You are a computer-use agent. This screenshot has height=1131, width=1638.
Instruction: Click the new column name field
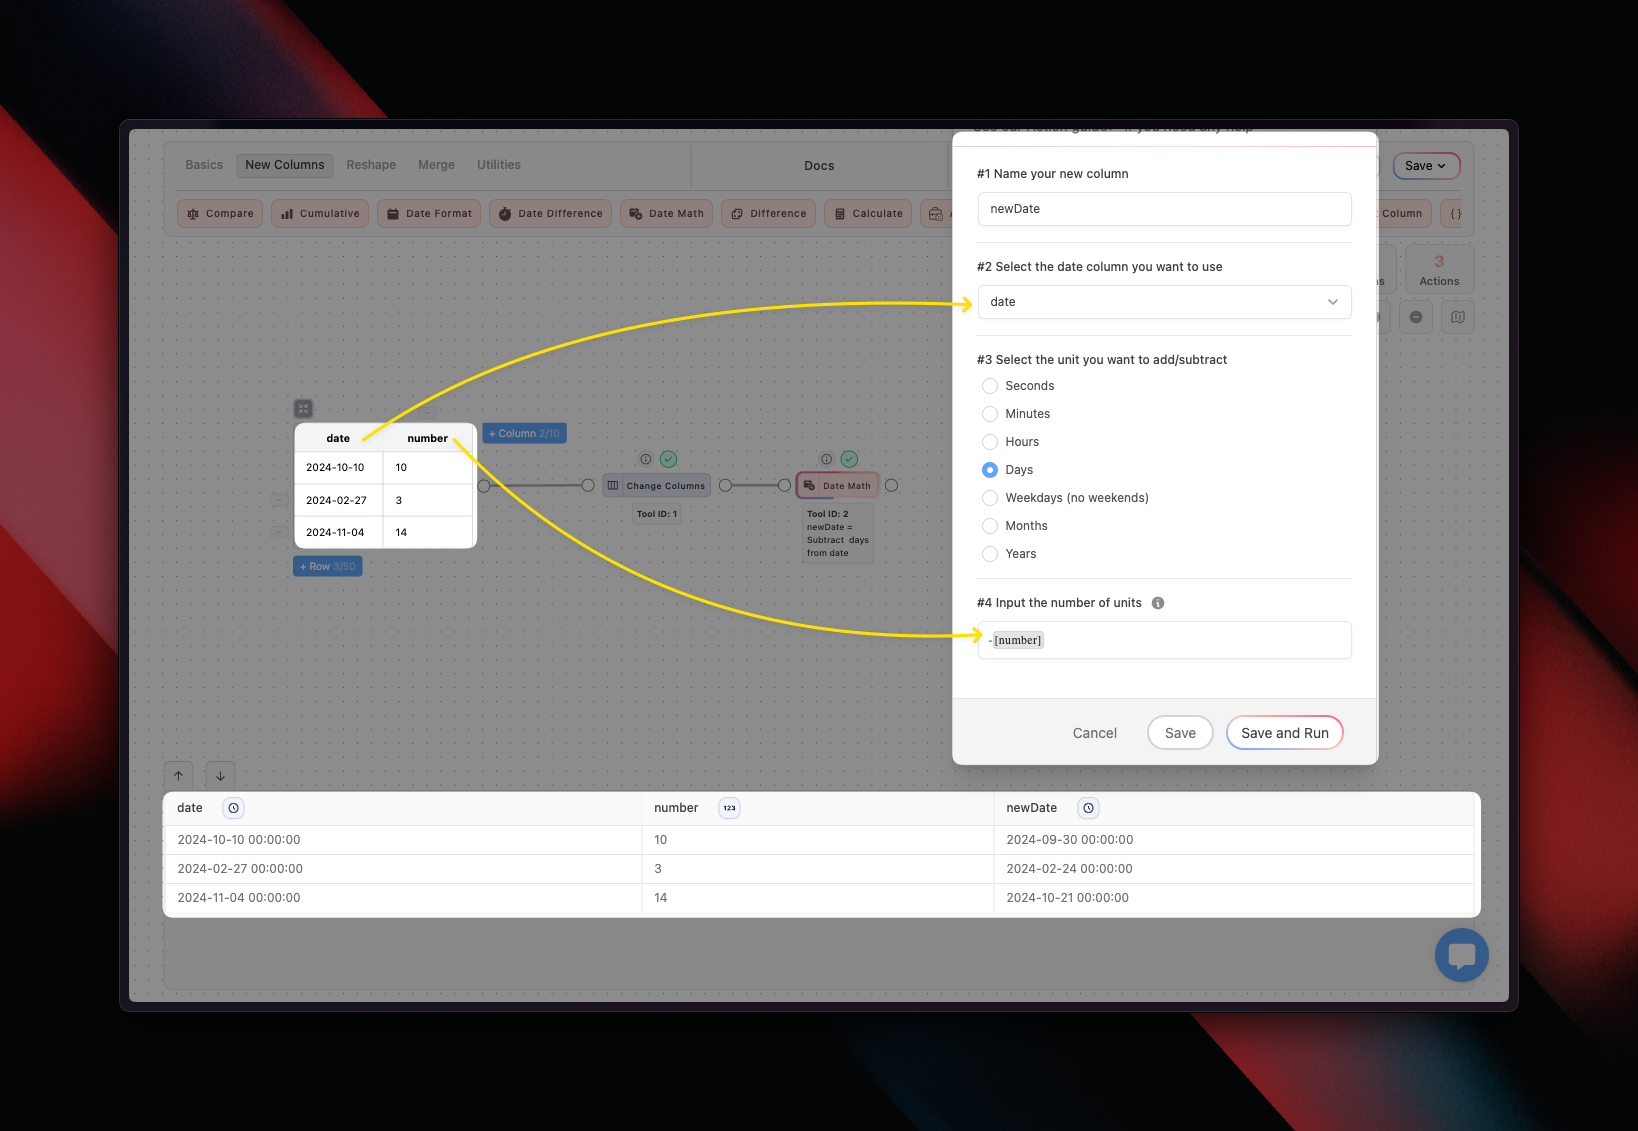[1164, 209]
